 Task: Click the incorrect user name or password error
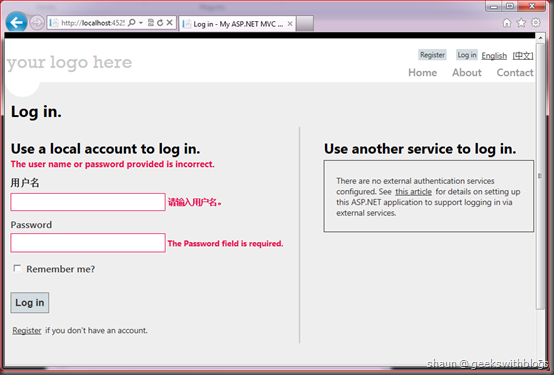[112, 164]
